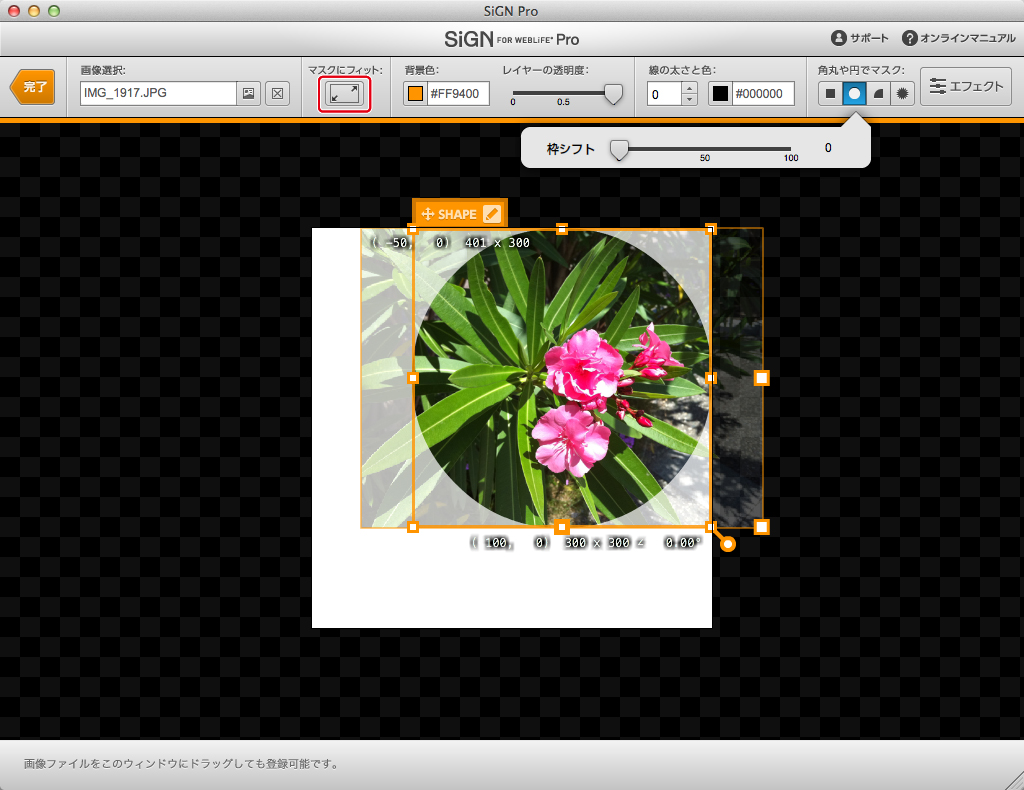Click the mask top-right corner handle

[711, 229]
